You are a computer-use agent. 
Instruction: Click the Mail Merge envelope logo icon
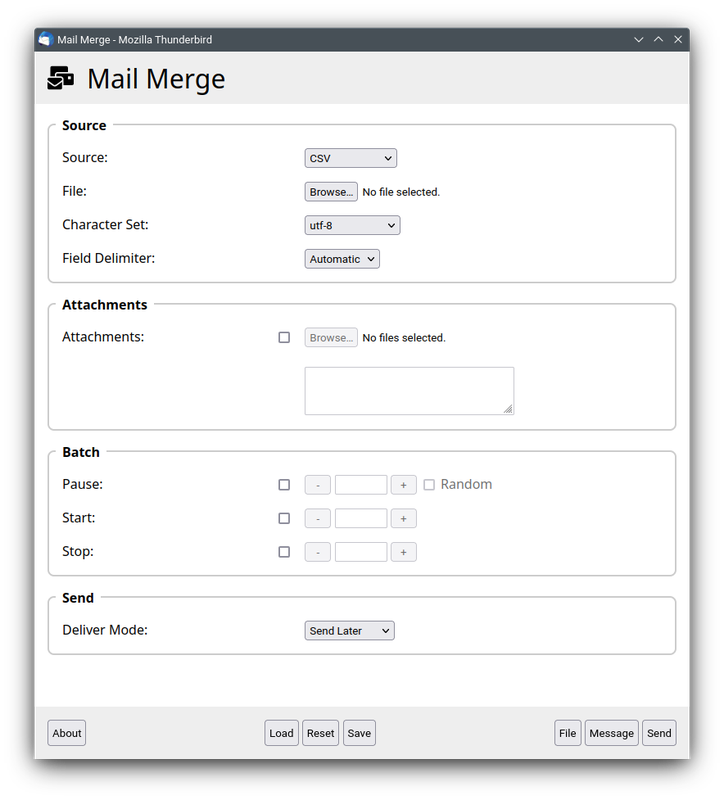point(60,78)
